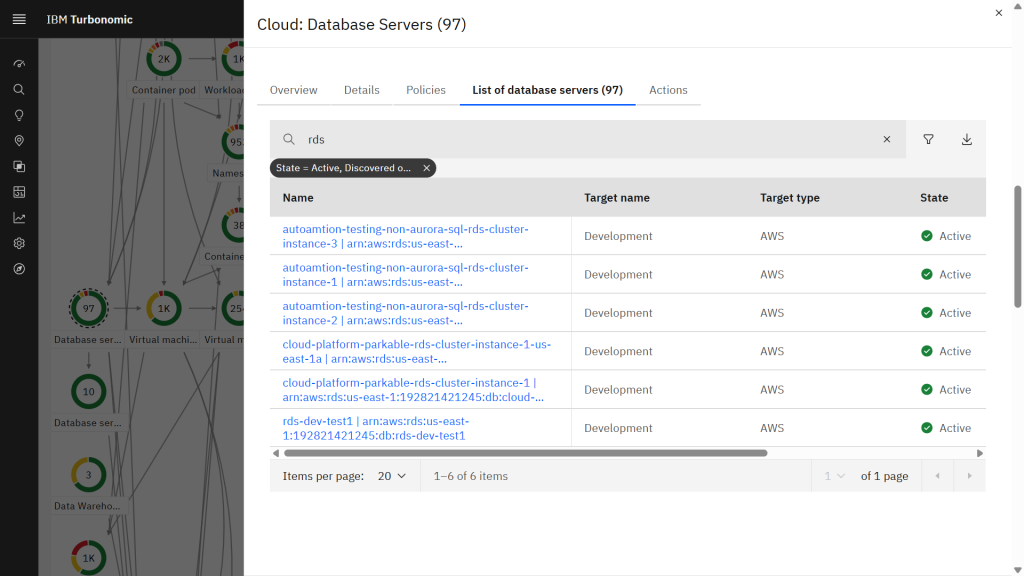This screenshot has height=576, width=1024.
Task: Open Items per page dropdown
Action: tap(392, 476)
